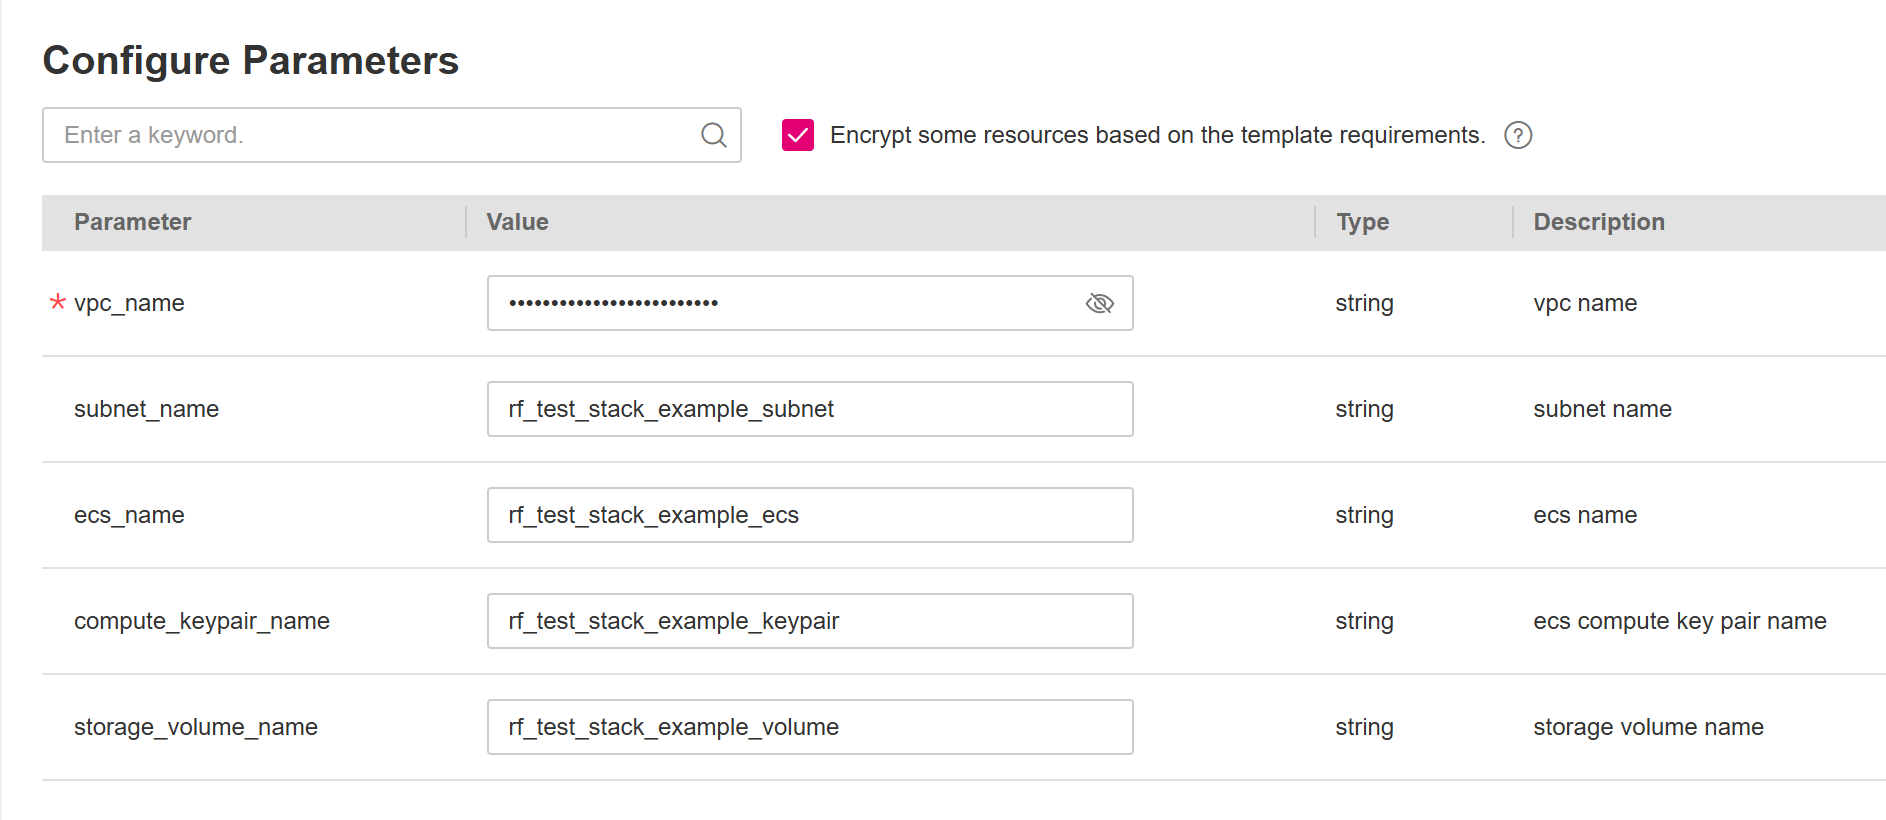Focus the 'Enter a keyword' search field
Image resolution: width=1886 pixels, height=820 pixels.
click(x=392, y=135)
